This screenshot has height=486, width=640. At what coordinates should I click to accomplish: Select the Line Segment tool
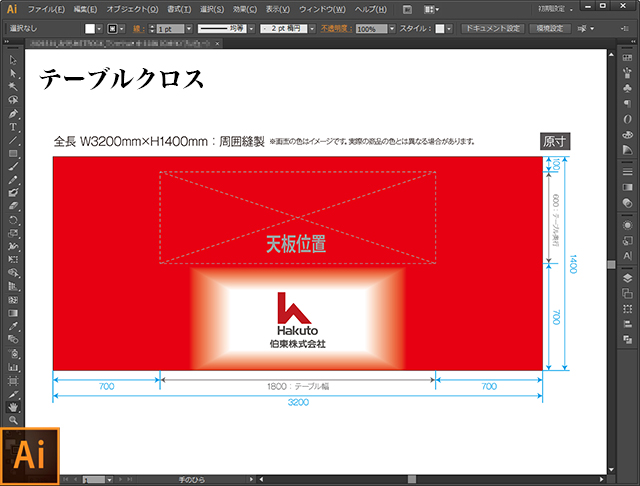[13, 140]
